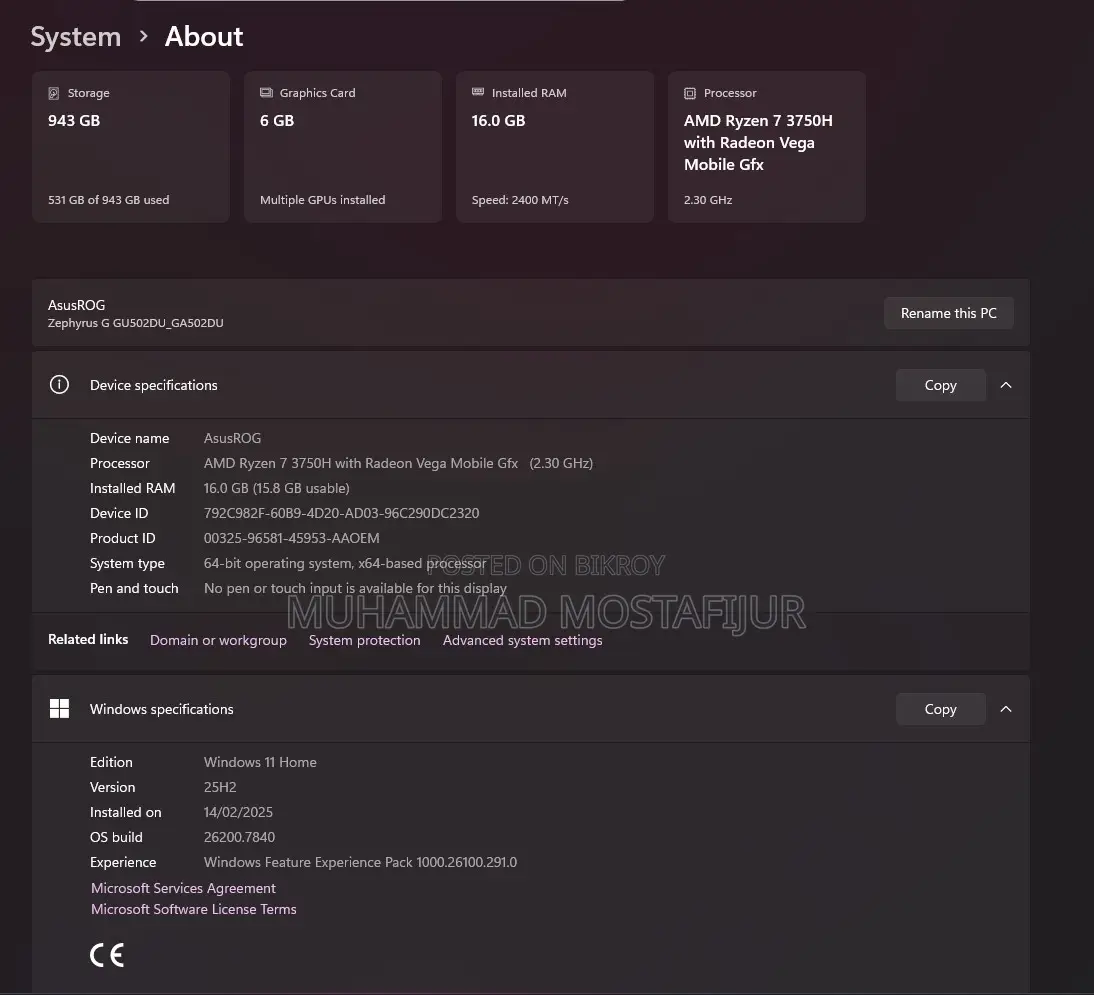Open Microsoft Software License Terms link

click(x=194, y=909)
